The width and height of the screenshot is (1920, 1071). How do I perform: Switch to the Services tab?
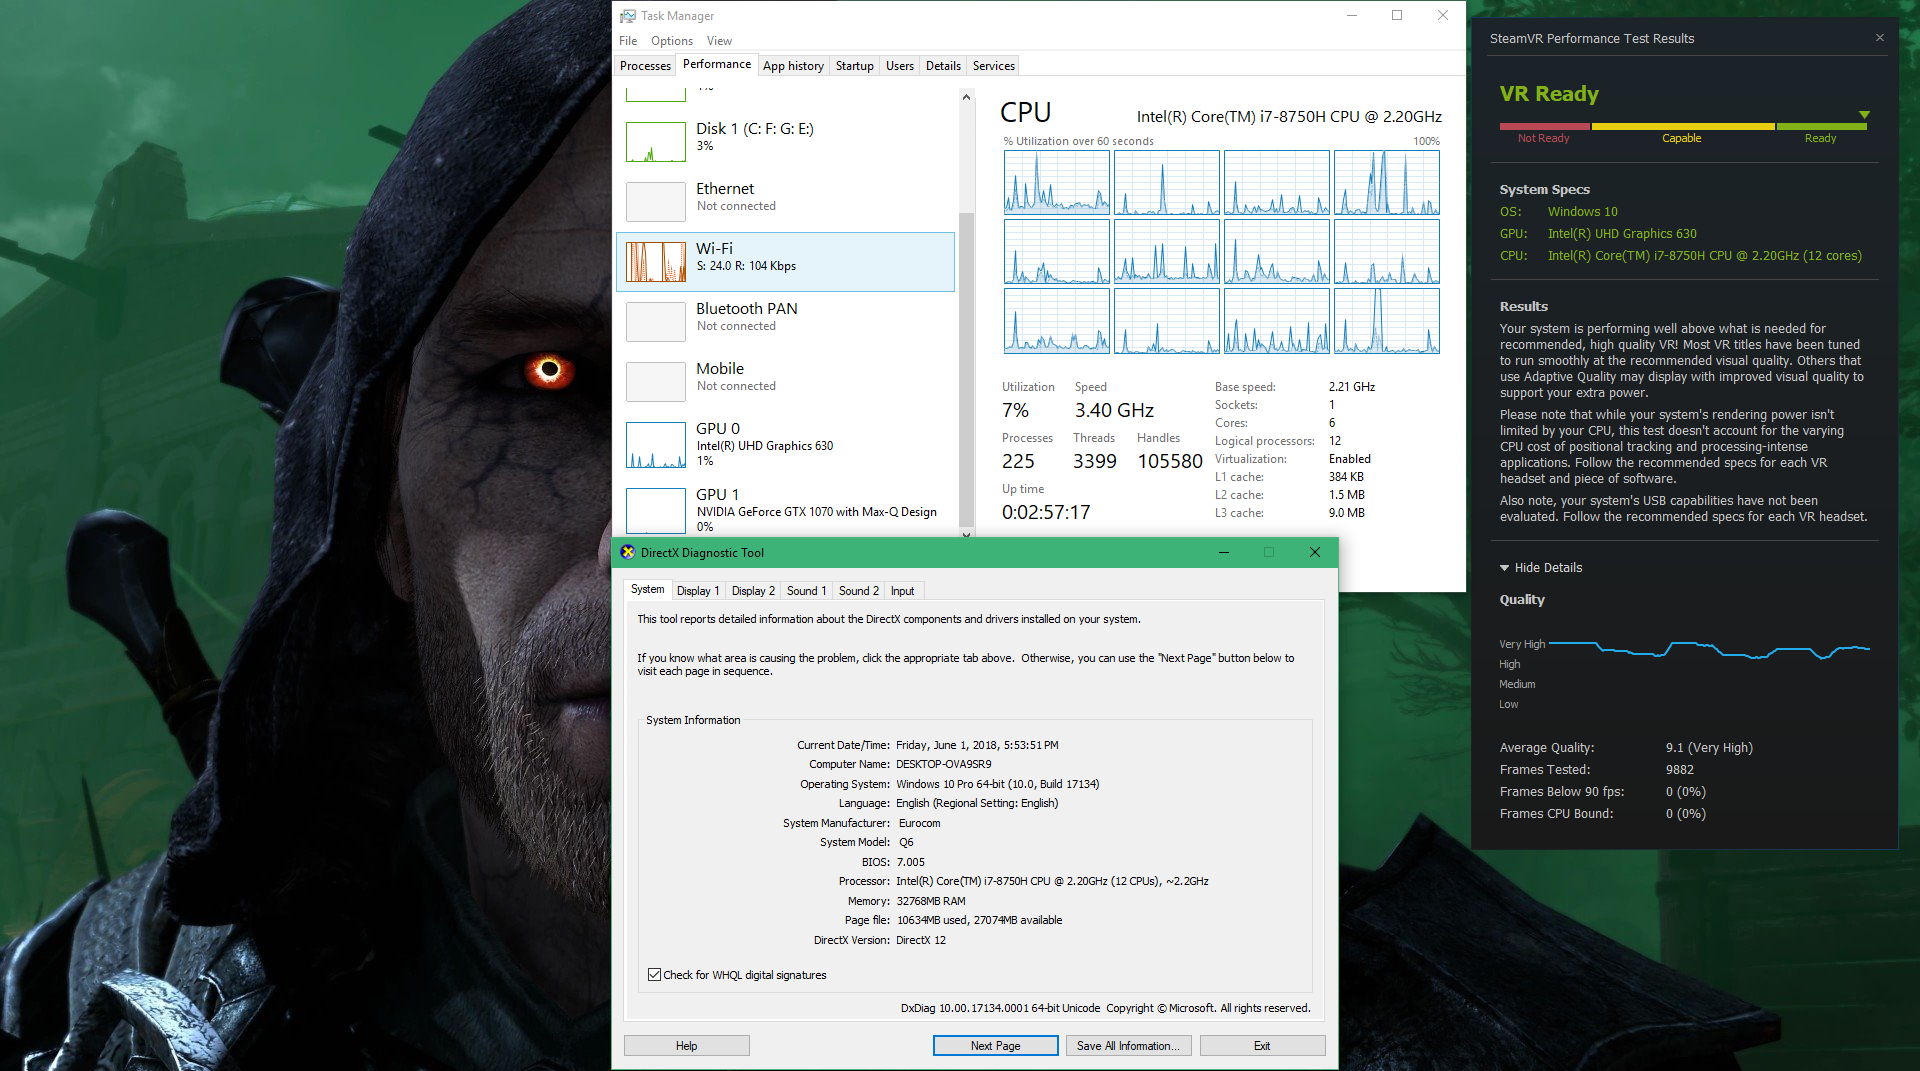point(993,66)
